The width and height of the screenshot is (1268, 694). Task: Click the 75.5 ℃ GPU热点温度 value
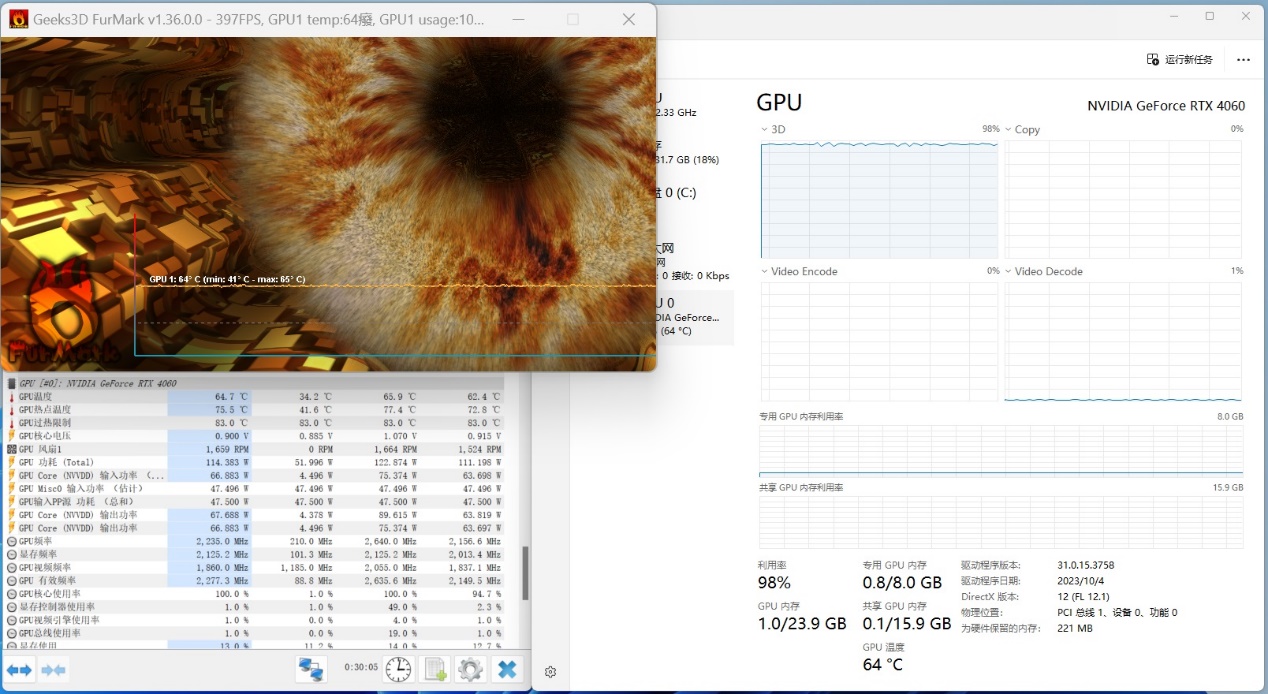(231, 410)
